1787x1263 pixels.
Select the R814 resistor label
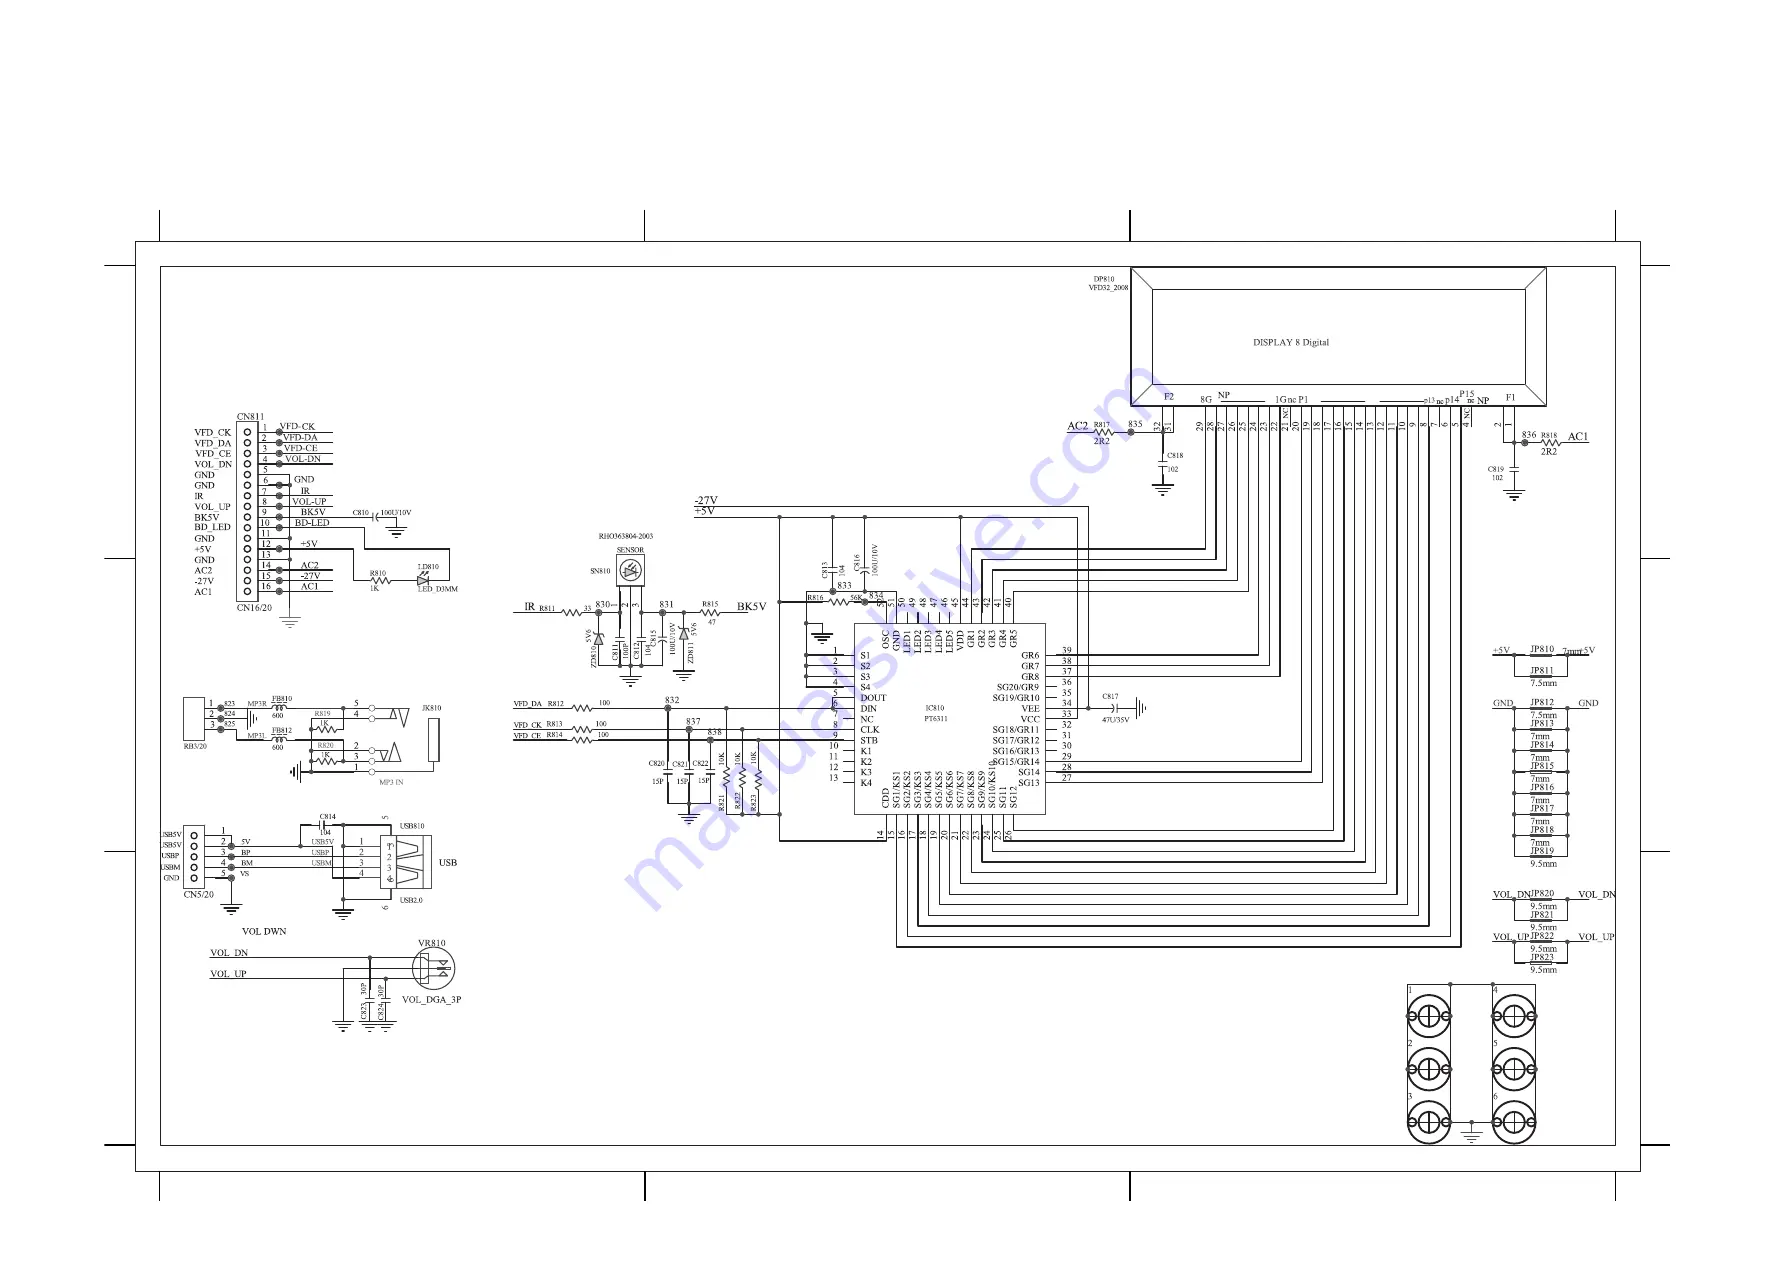554,735
